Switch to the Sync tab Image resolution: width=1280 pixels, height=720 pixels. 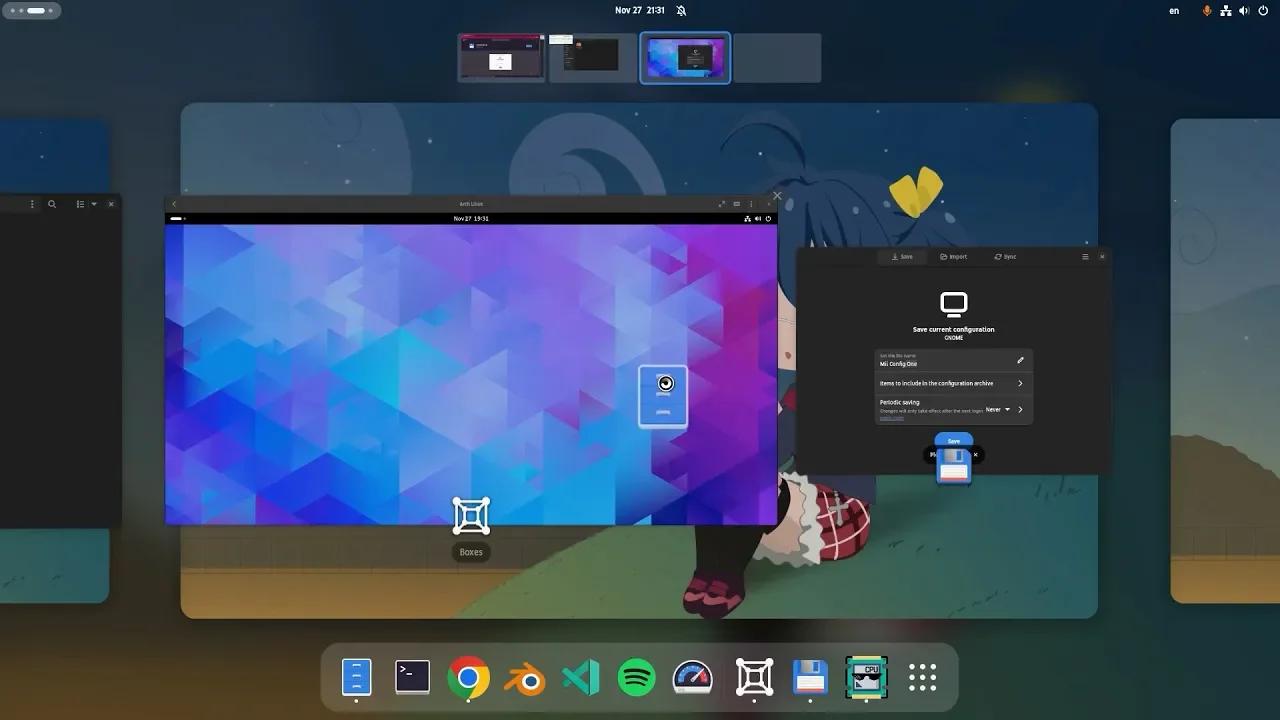1005,256
